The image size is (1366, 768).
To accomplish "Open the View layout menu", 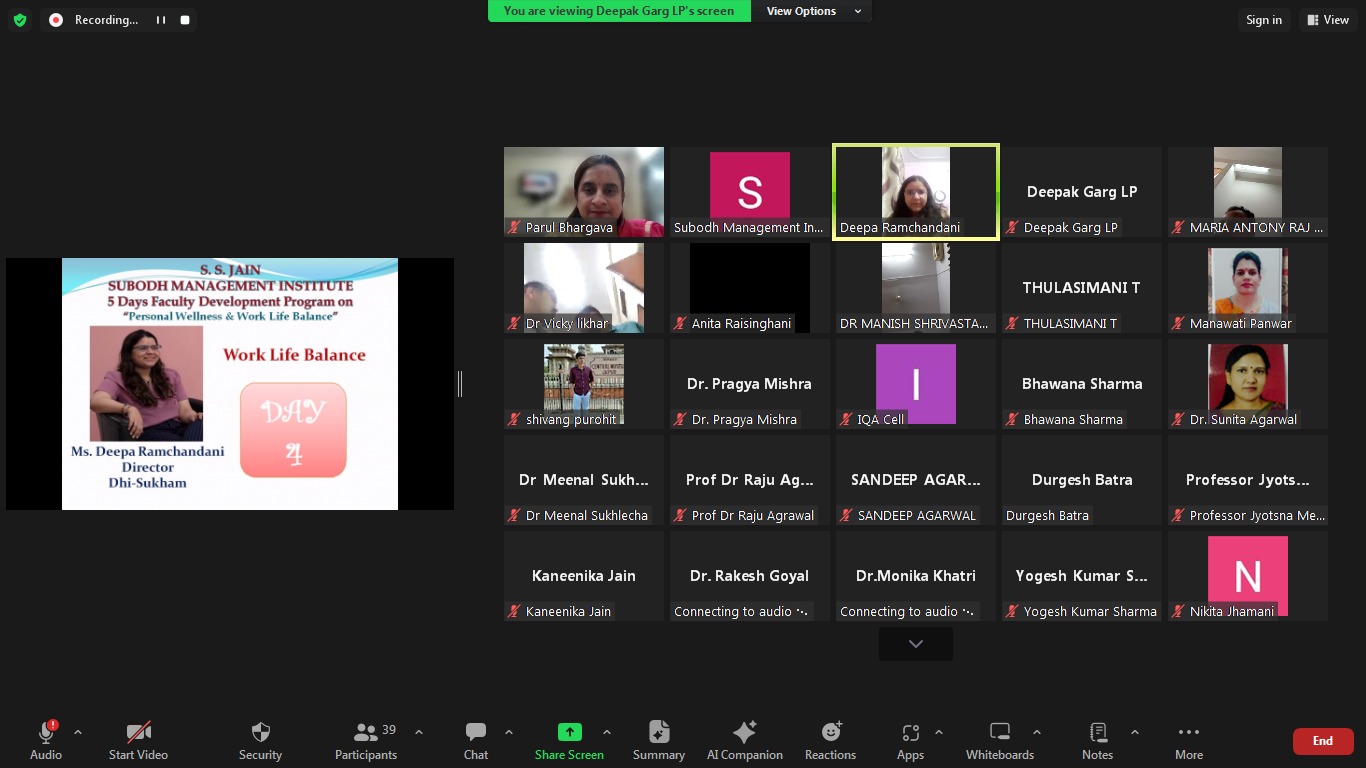I will point(1327,20).
